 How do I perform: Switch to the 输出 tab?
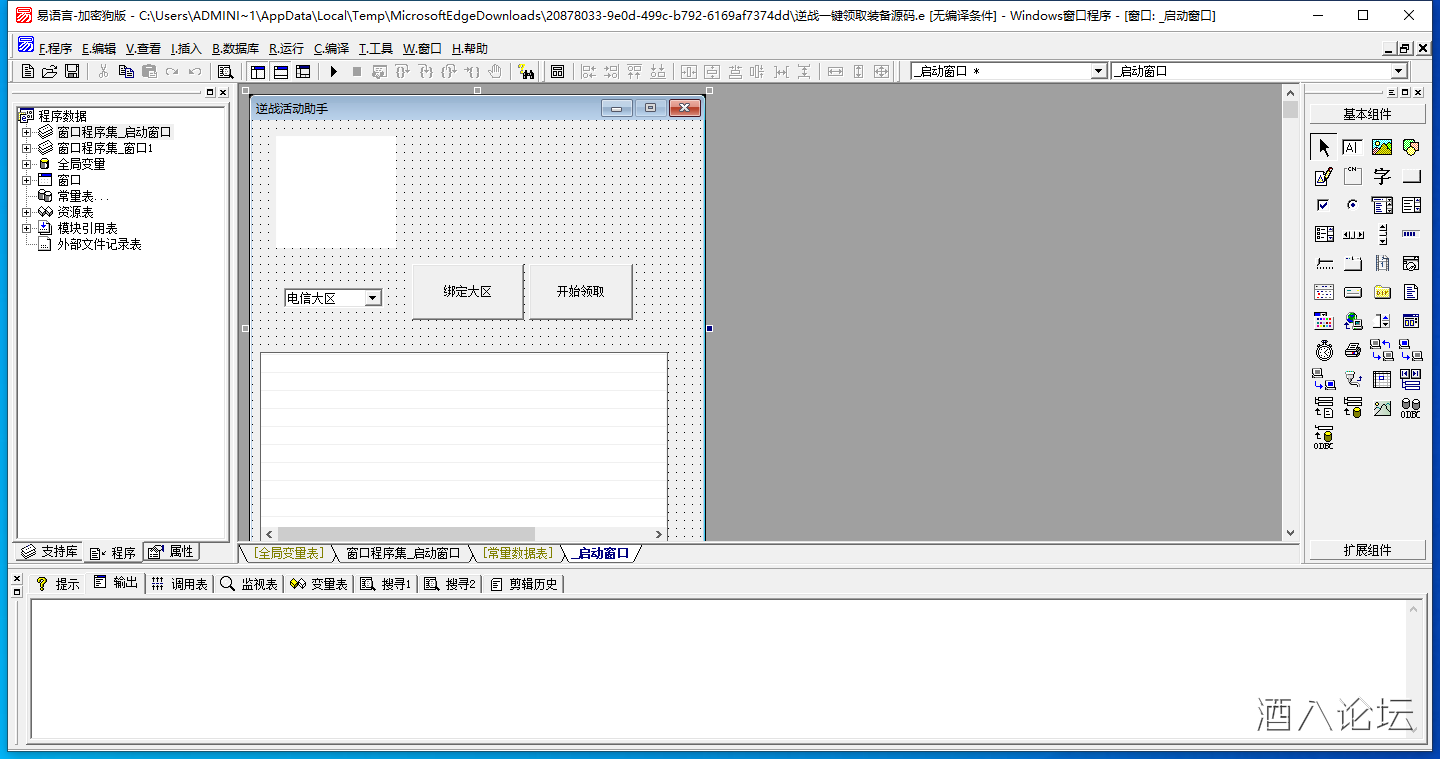click(116, 583)
